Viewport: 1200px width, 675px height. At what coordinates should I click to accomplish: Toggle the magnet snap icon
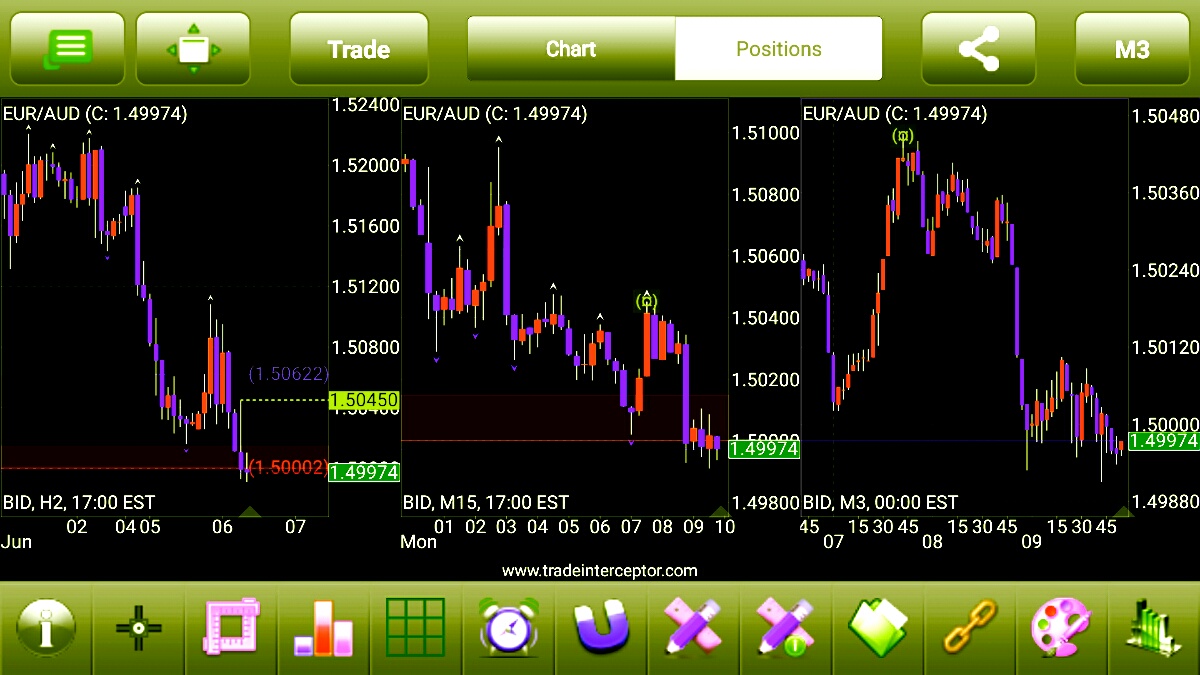(603, 628)
